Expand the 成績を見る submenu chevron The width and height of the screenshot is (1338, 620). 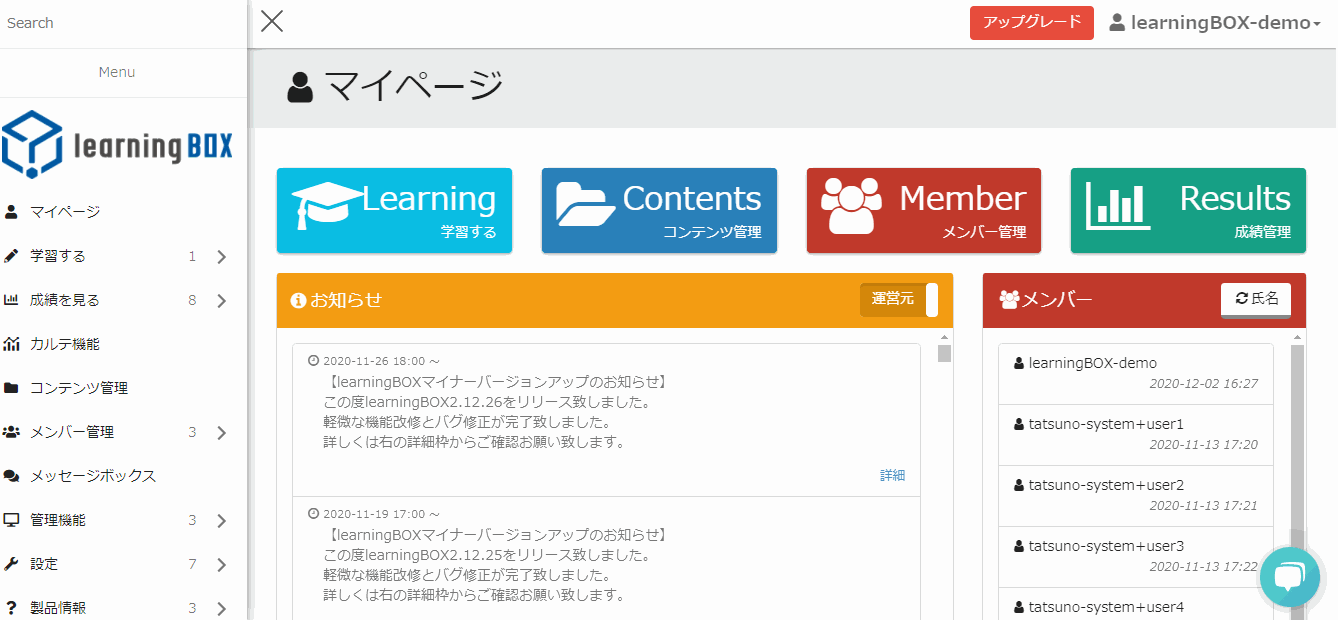[221, 301]
